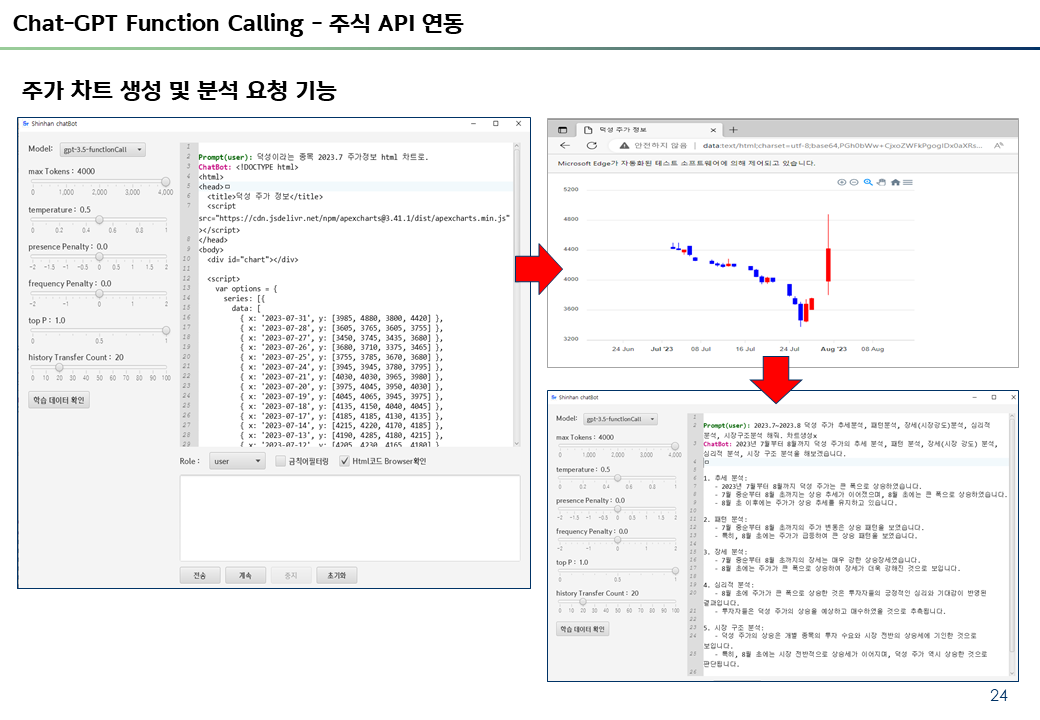Click 학습 데이터 확인 button in left window
Screen dimensions: 1040x720
[x=59, y=400]
